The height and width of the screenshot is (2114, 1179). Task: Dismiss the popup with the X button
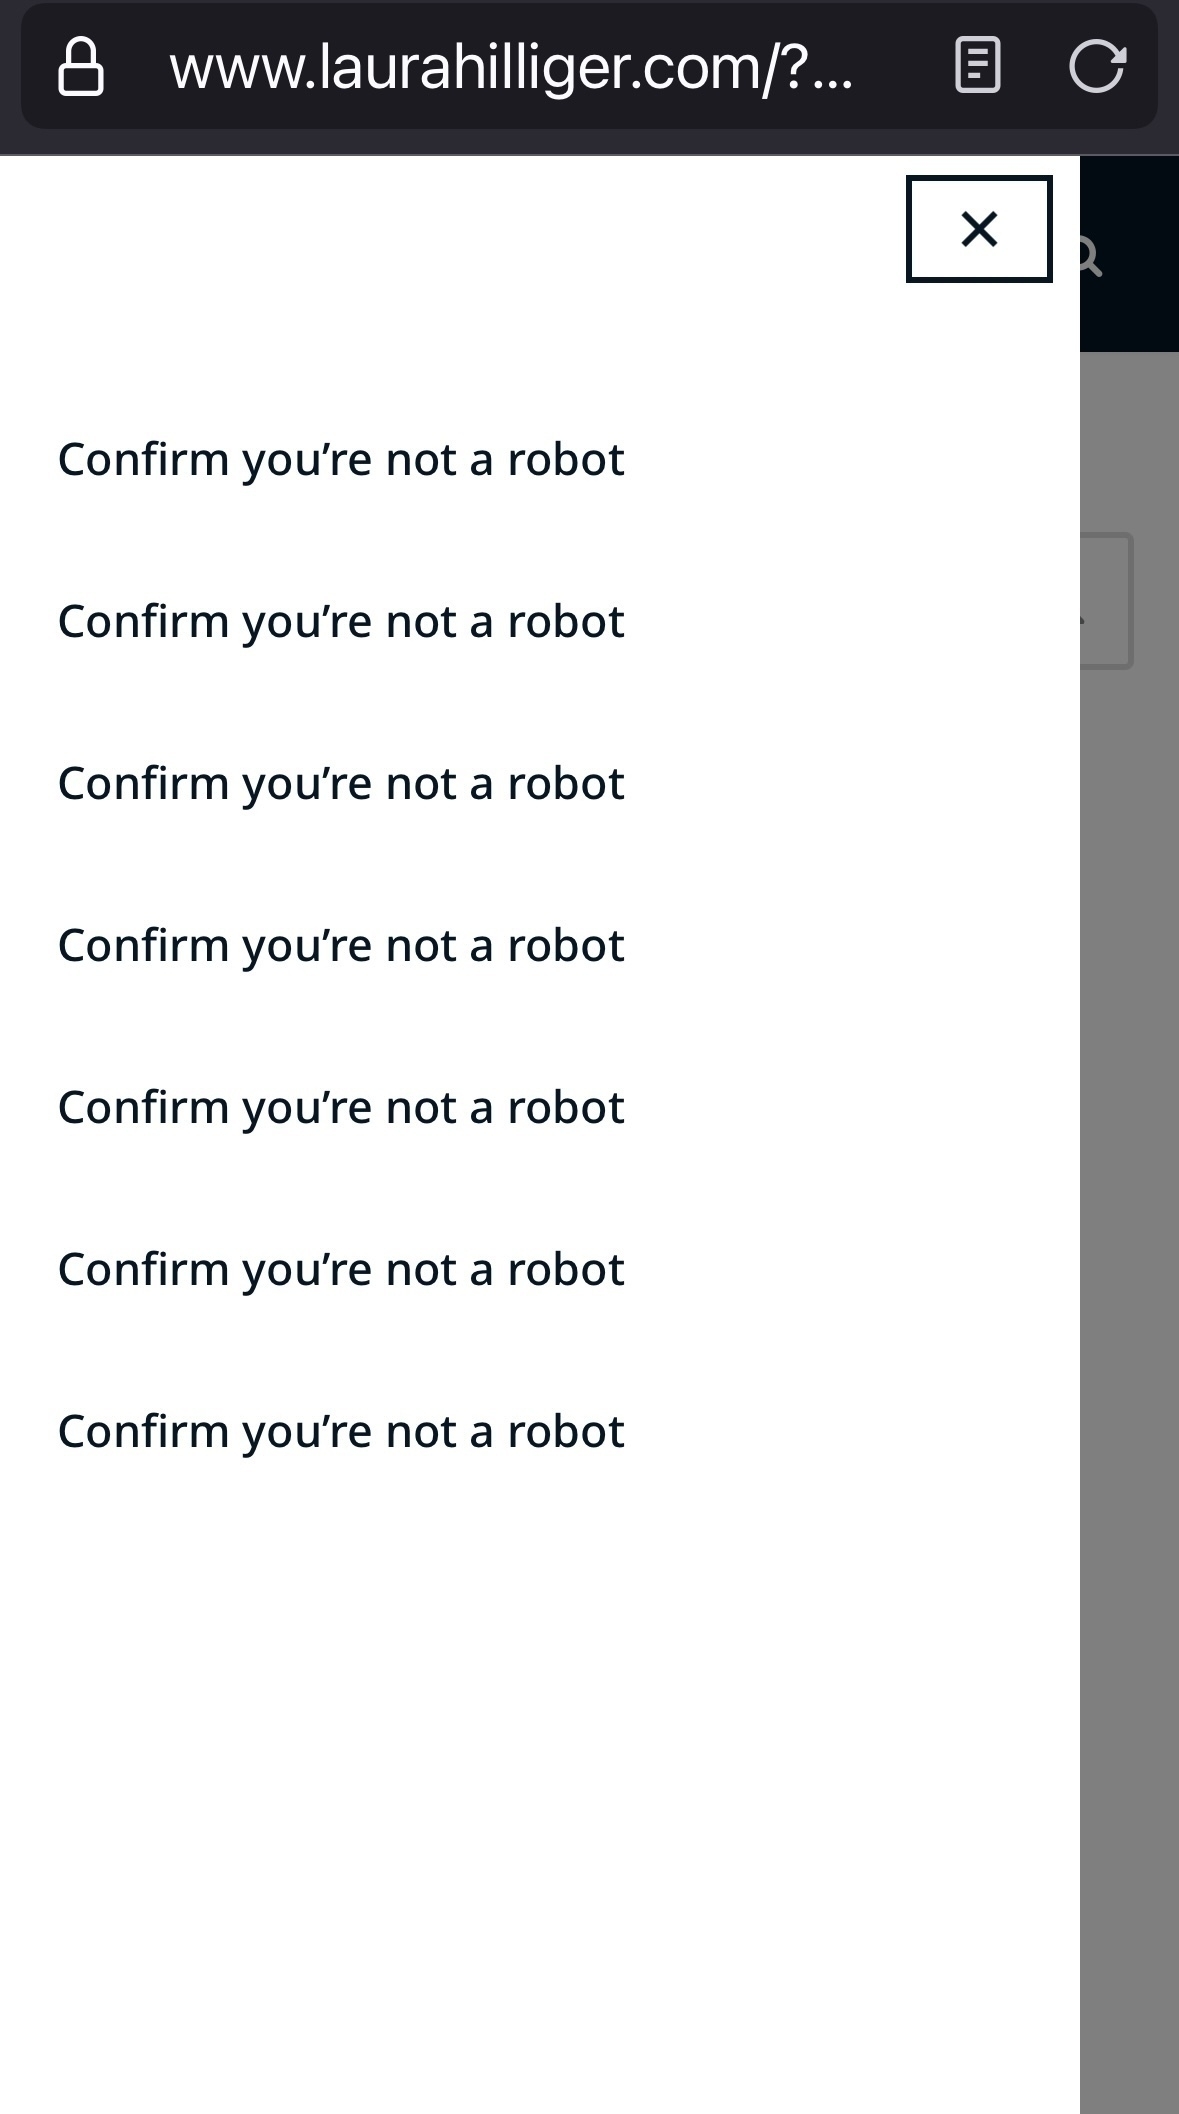click(979, 230)
